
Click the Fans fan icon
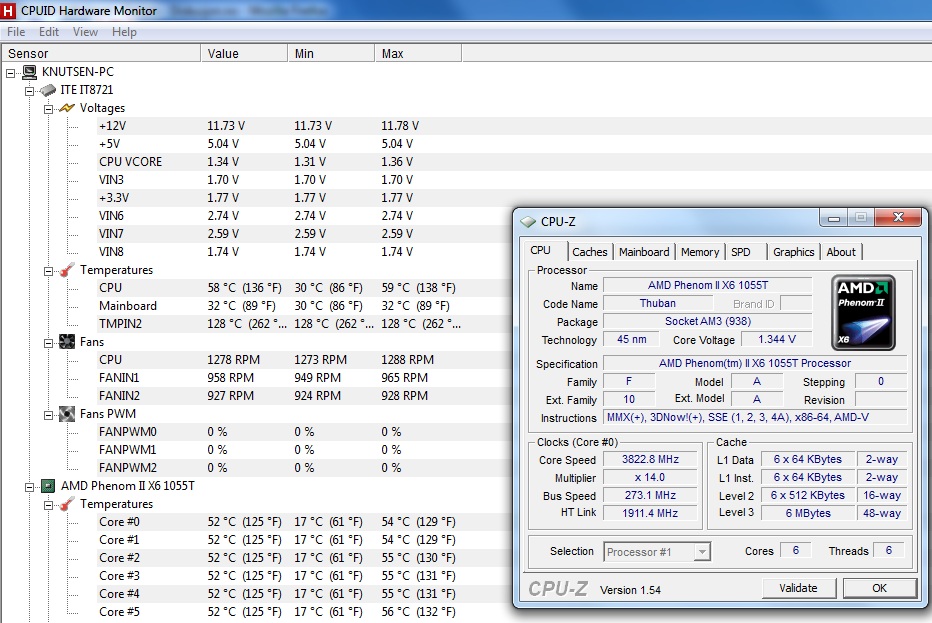67,342
